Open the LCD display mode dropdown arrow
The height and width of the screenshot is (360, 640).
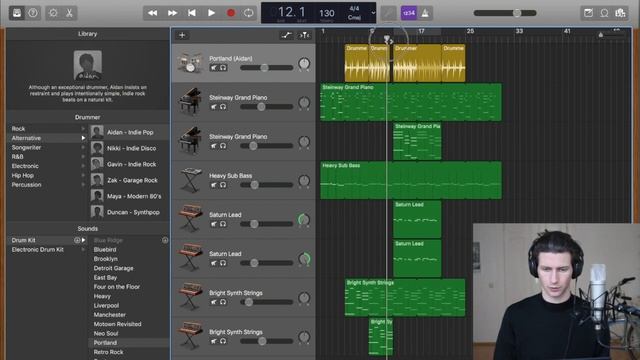coord(373,13)
